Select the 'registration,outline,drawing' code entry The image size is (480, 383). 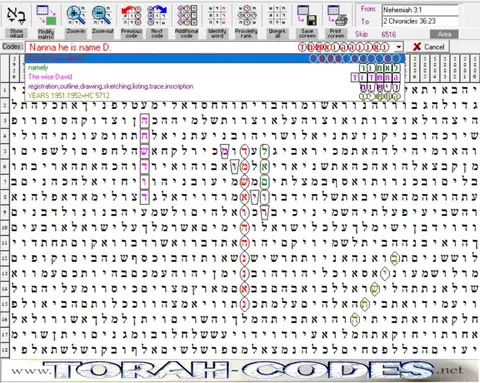coord(215,86)
